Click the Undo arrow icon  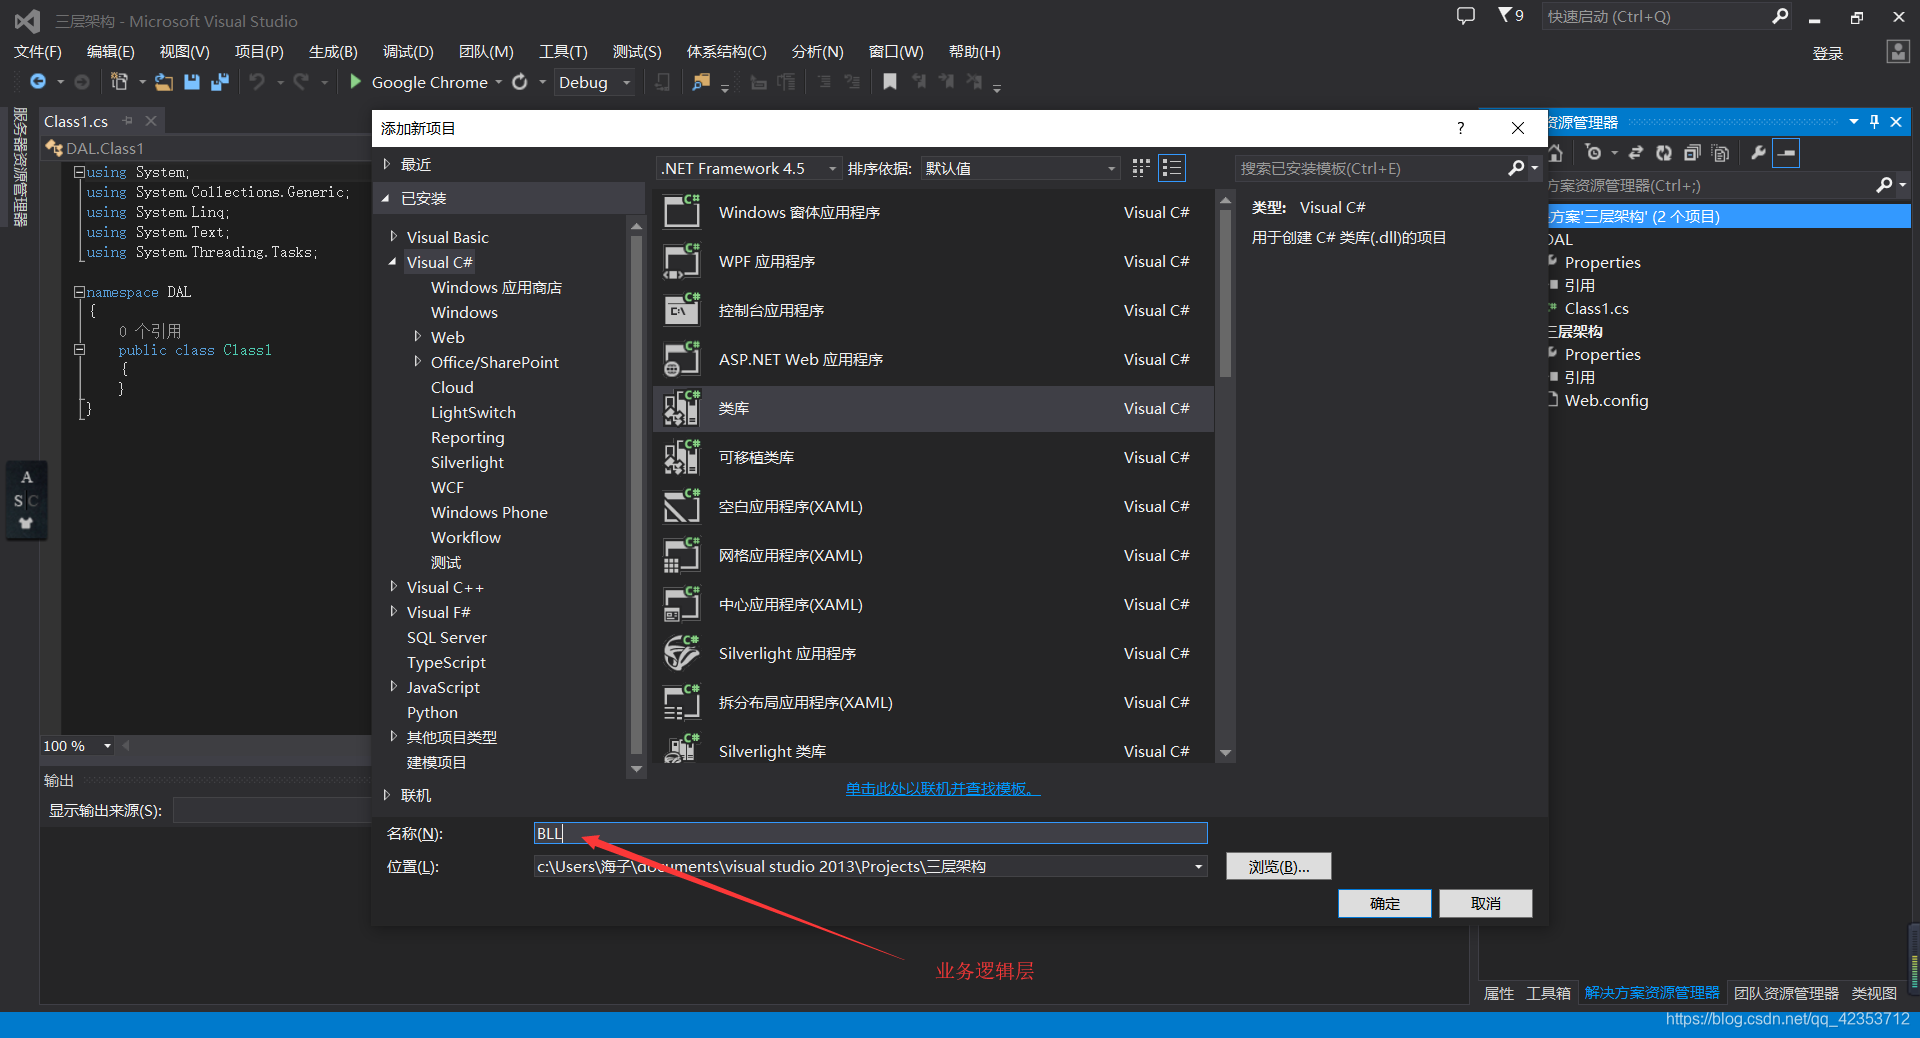(x=257, y=82)
